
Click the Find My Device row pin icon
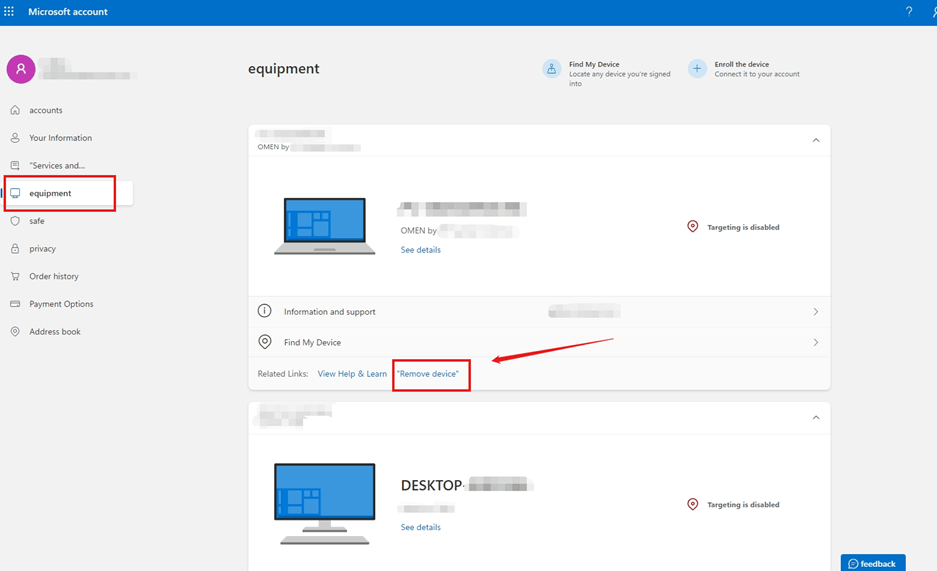(264, 342)
